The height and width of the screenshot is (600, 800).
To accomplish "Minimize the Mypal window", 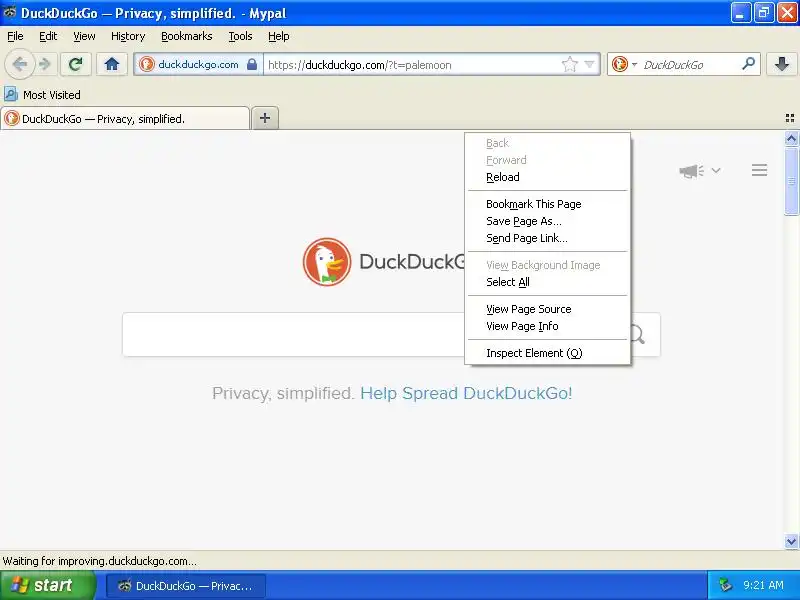I will click(740, 13).
